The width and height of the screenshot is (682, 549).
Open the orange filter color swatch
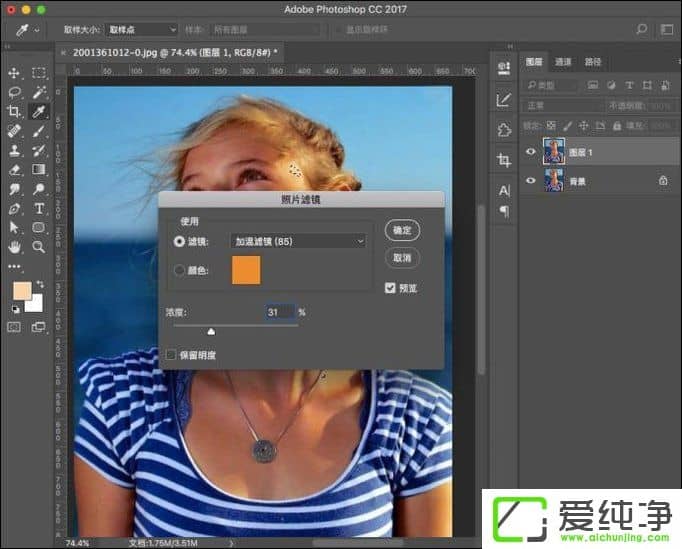246,270
